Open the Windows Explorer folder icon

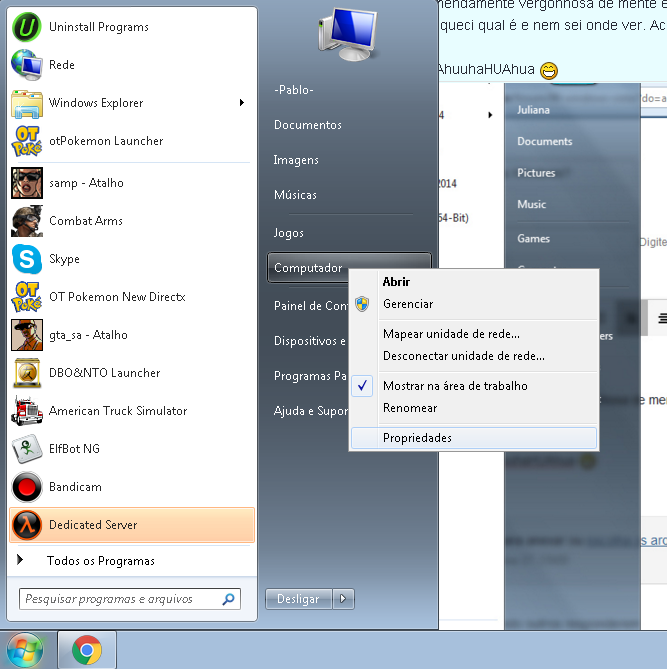tap(26, 103)
